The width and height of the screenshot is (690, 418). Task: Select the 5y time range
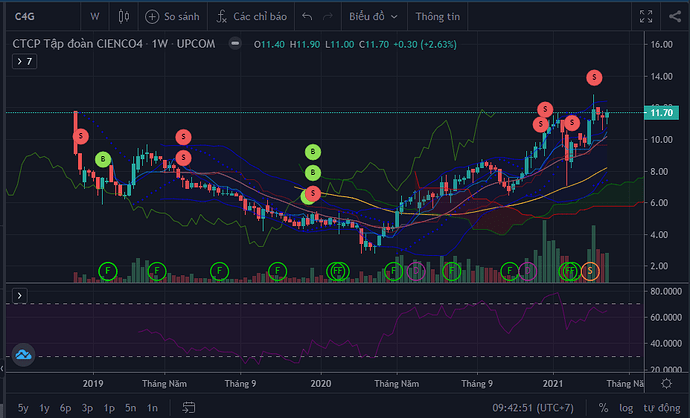(x=23, y=407)
